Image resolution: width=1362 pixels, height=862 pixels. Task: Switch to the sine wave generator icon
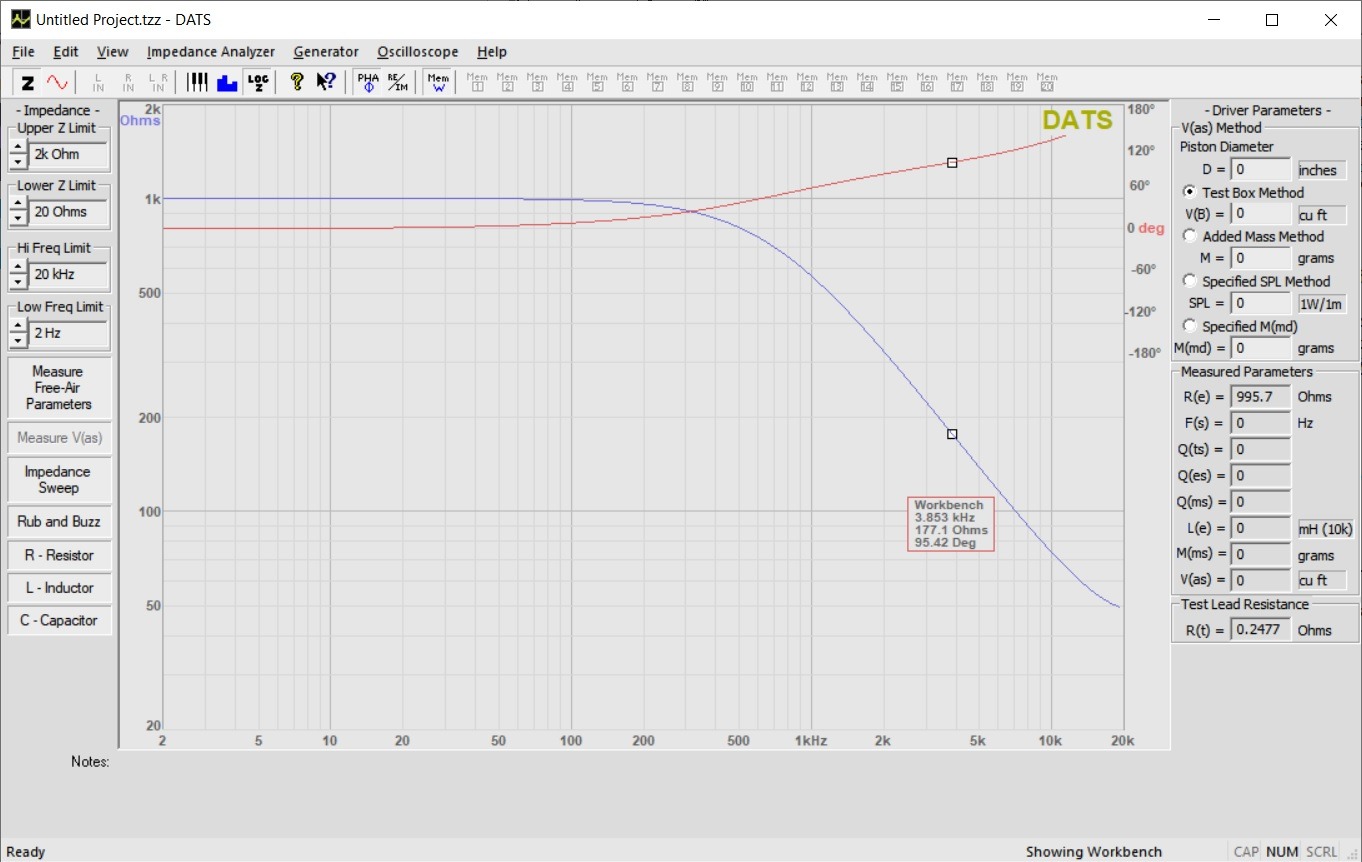pyautogui.click(x=57, y=82)
